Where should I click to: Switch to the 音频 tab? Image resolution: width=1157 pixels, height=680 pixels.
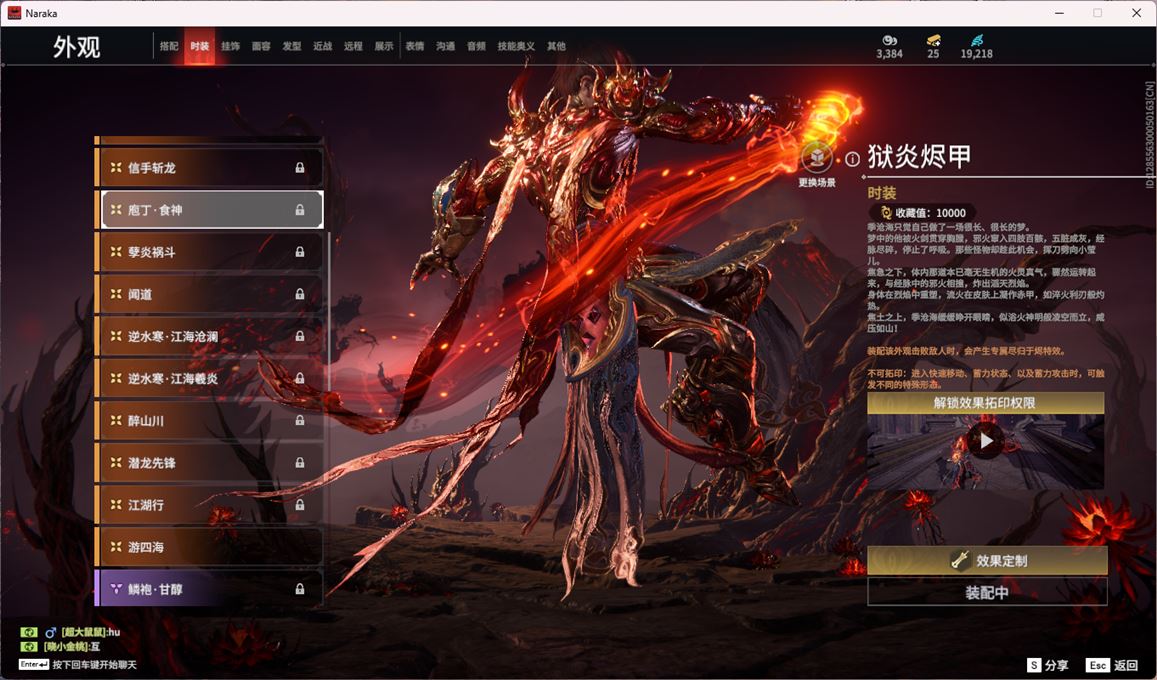point(476,46)
